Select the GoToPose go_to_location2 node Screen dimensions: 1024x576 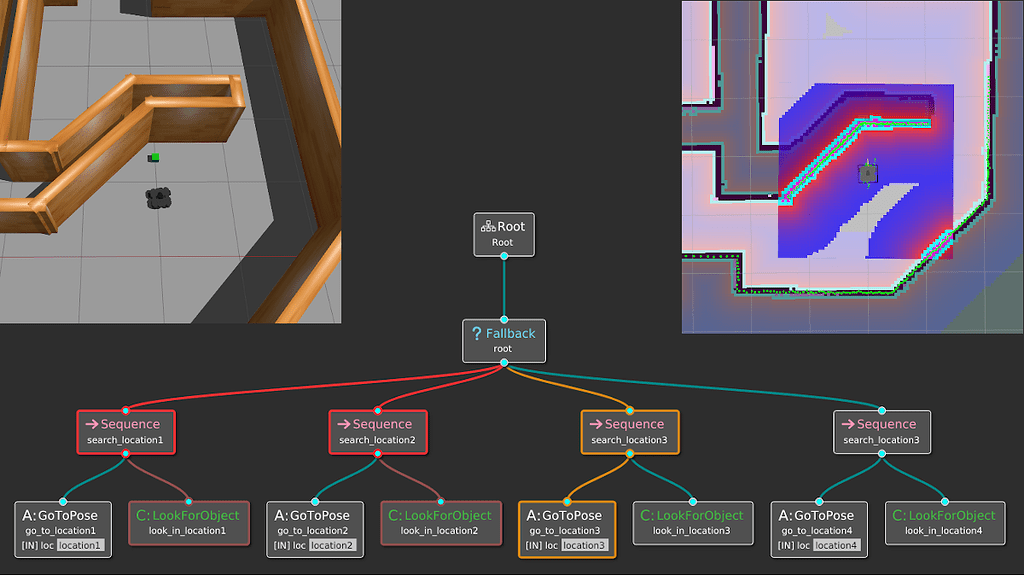[x=316, y=528]
